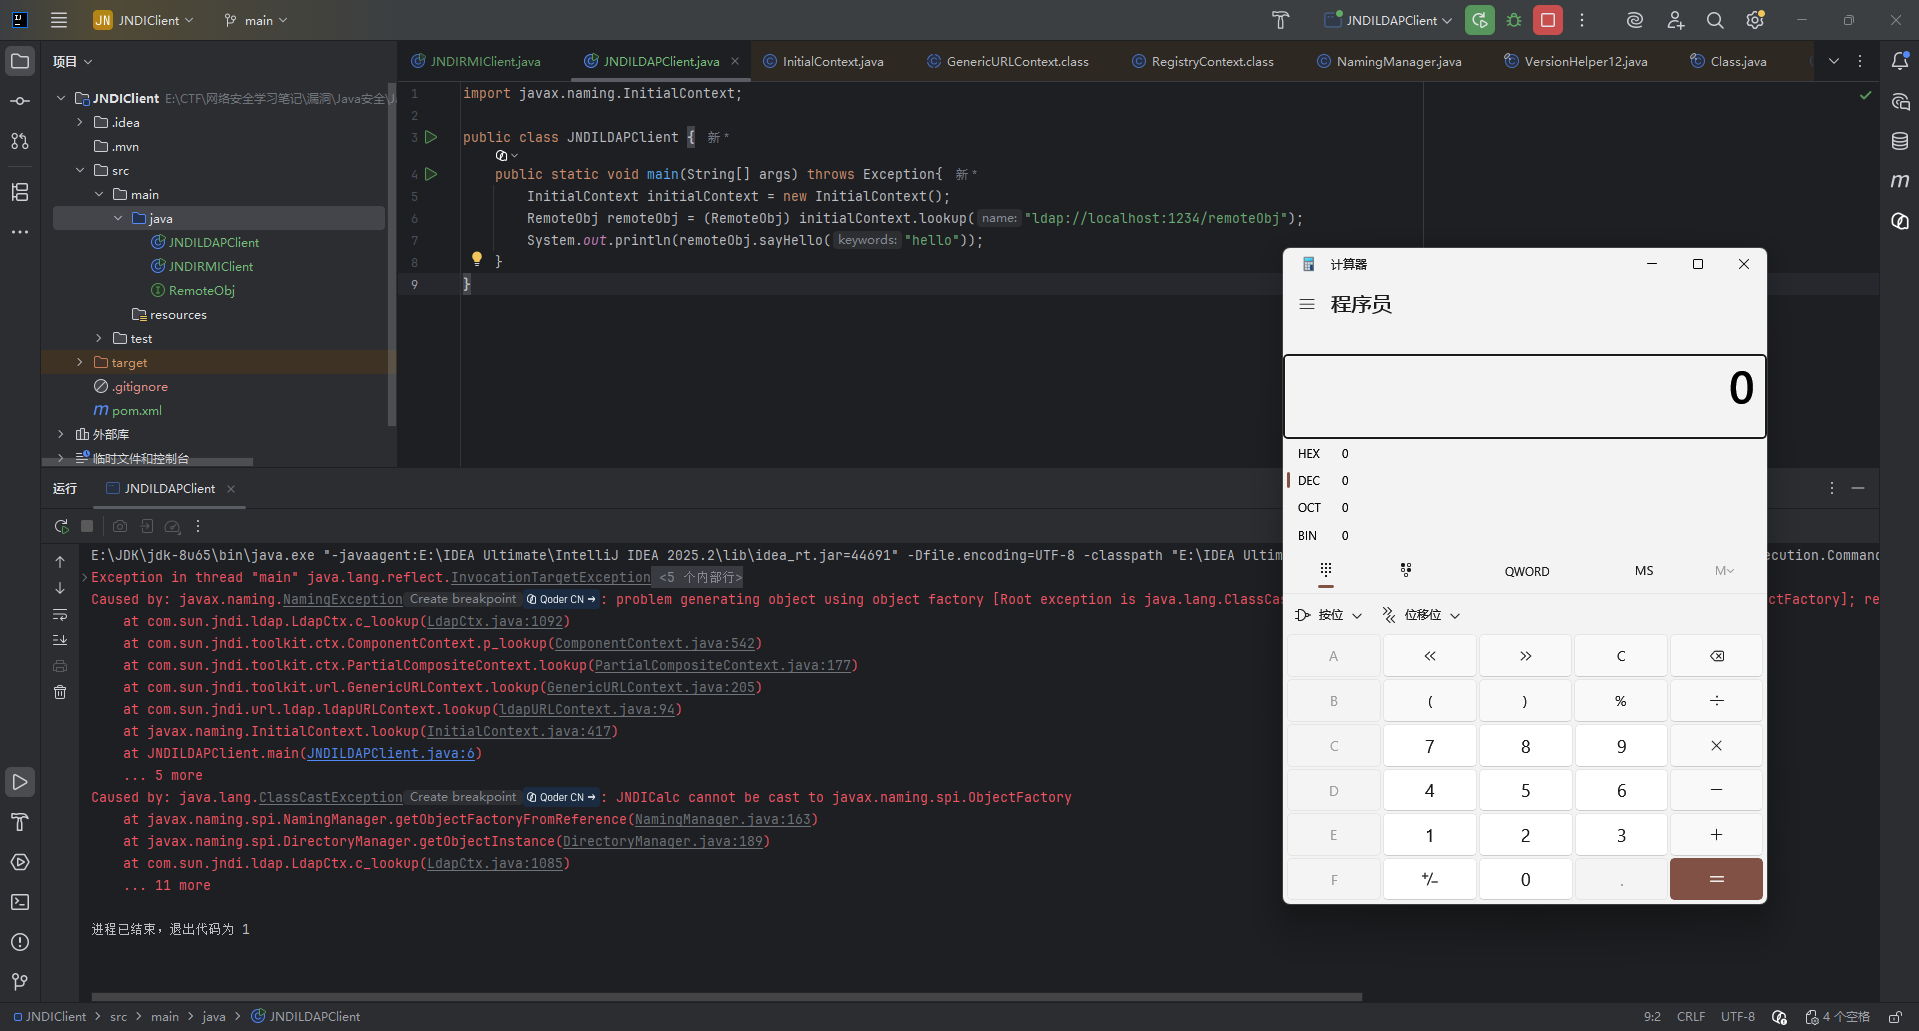1919x1031 pixels.
Task: Open IDE settings gear icon
Action: [x=1755, y=20]
